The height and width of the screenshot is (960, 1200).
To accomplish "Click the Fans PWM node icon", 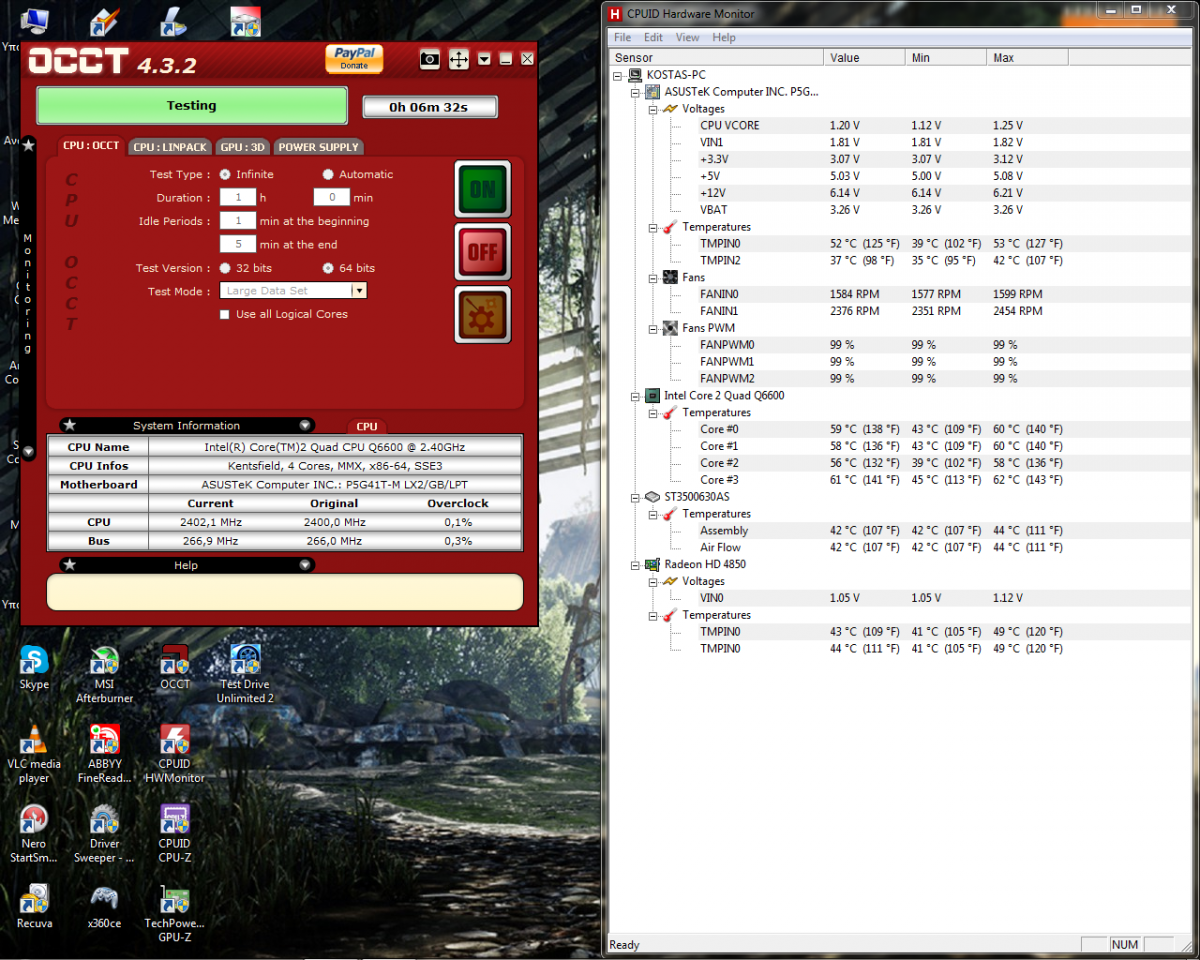I will (670, 328).
